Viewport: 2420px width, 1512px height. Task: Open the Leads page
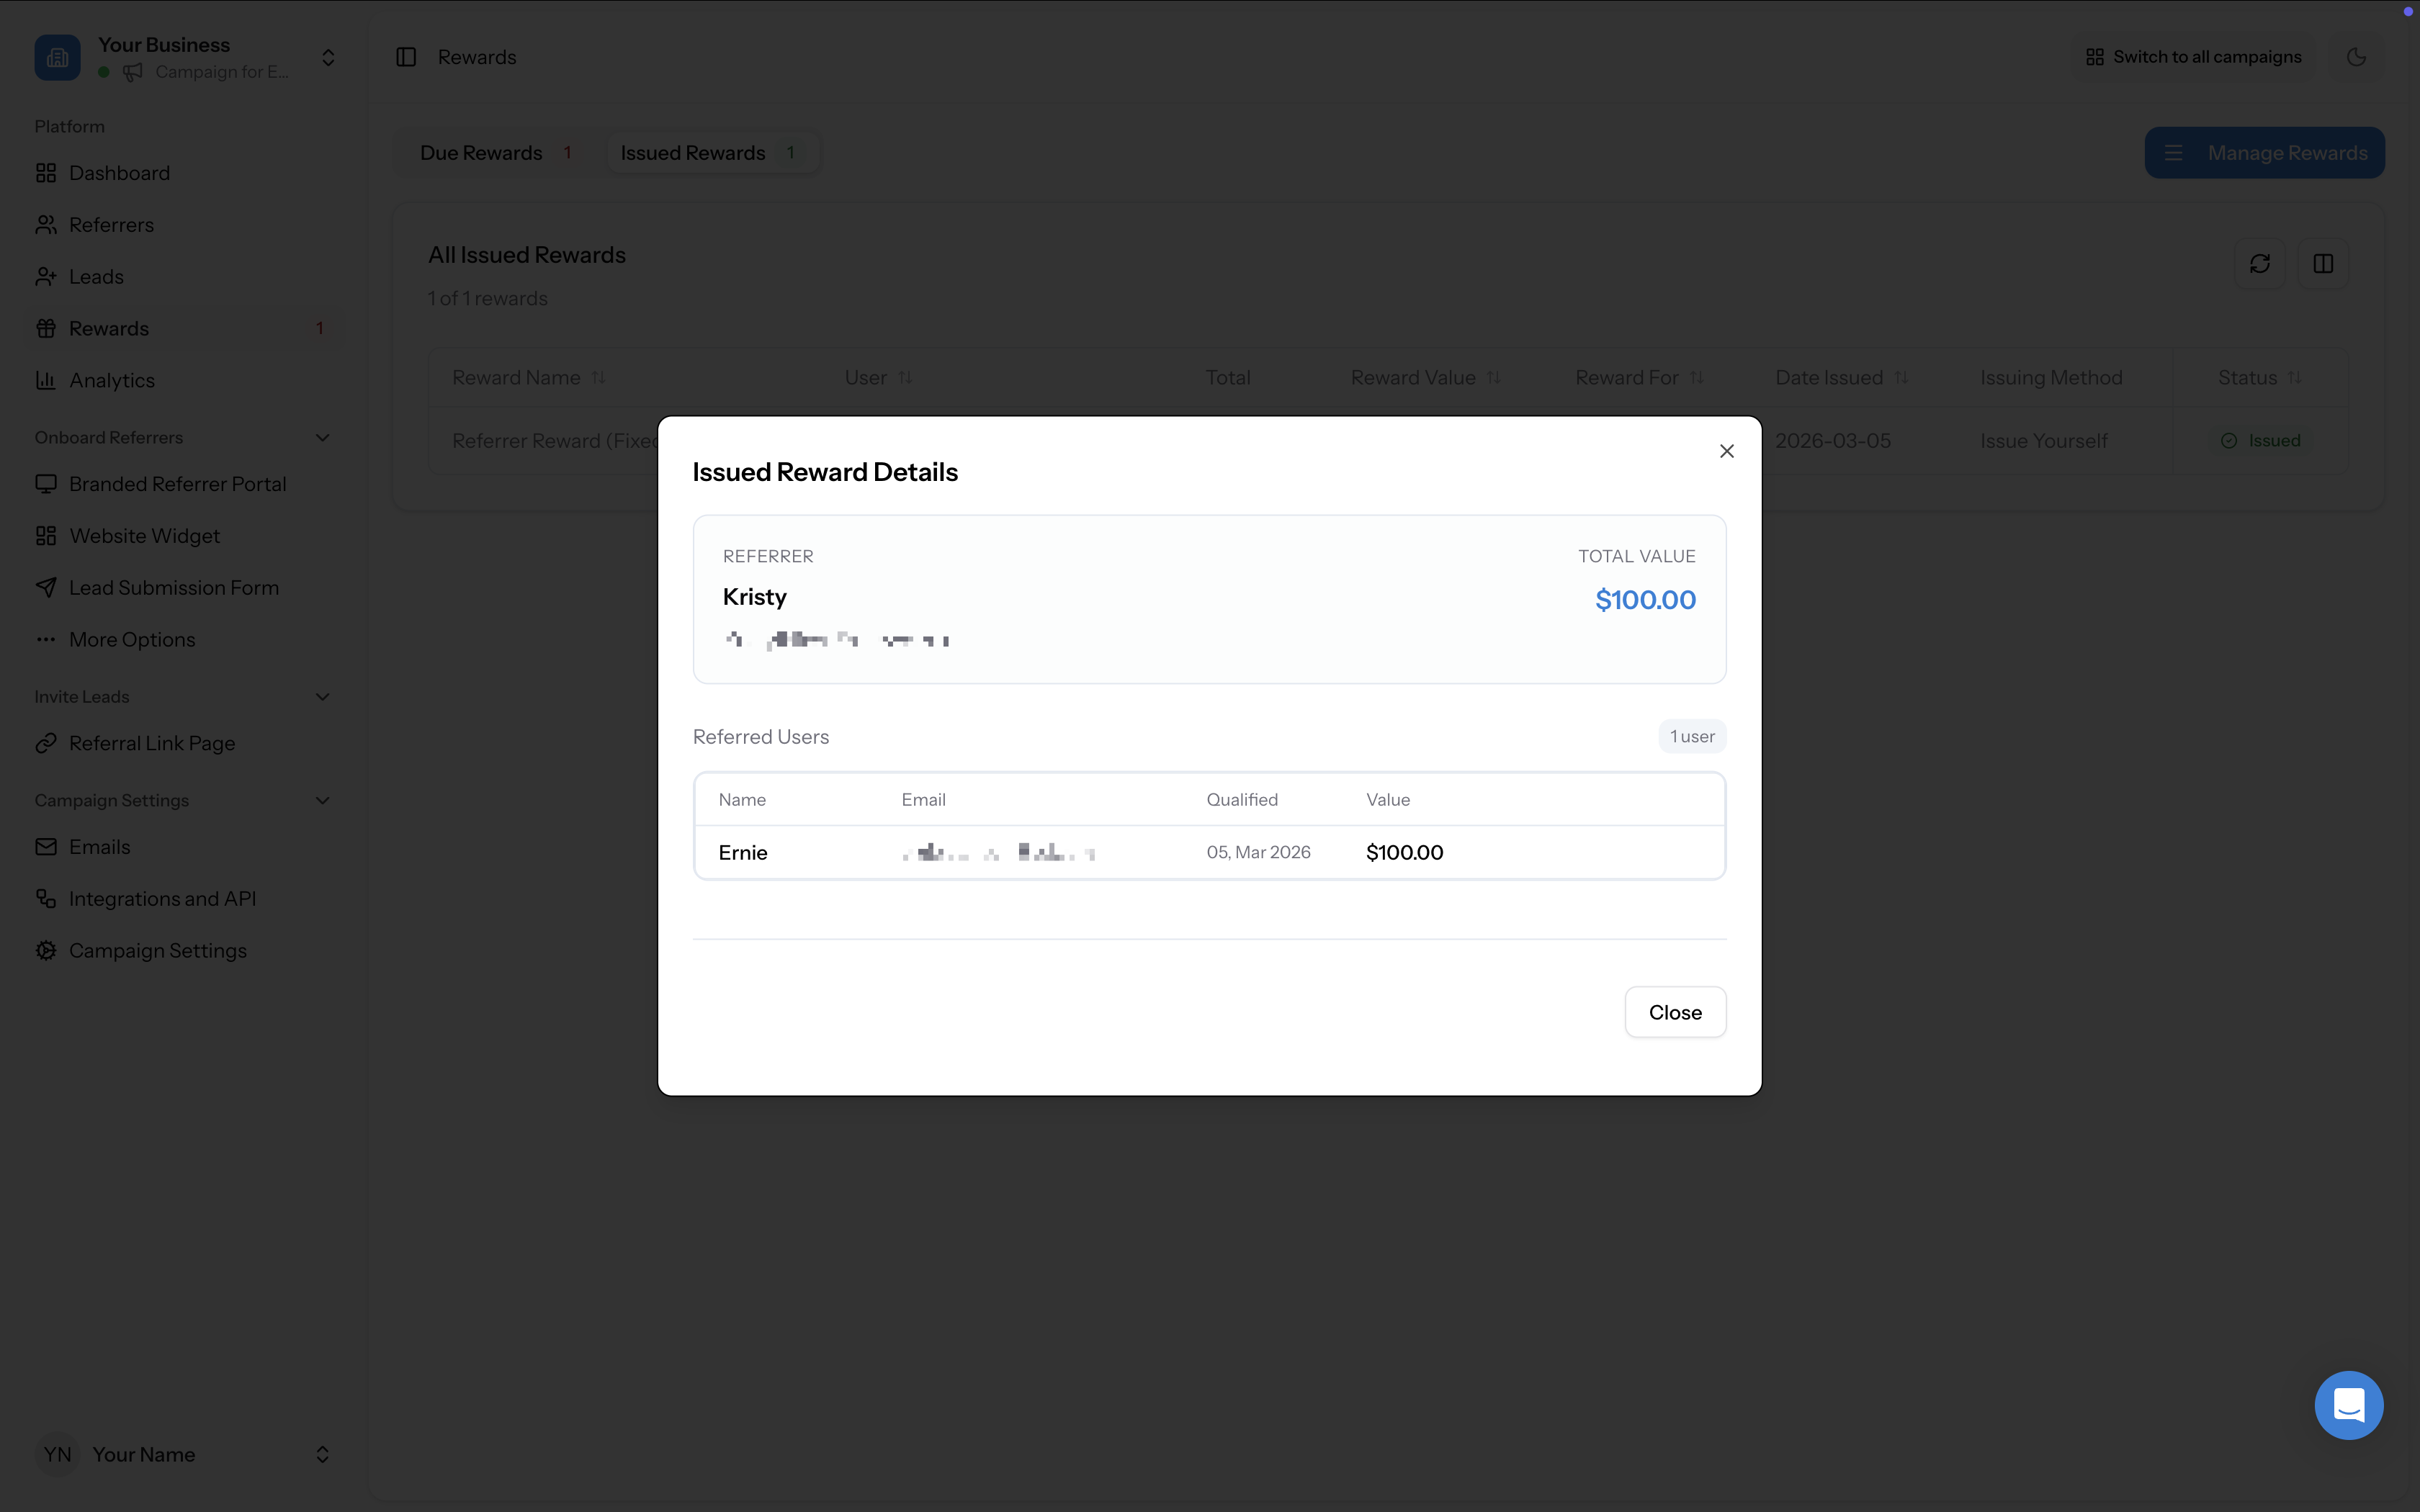(96, 276)
